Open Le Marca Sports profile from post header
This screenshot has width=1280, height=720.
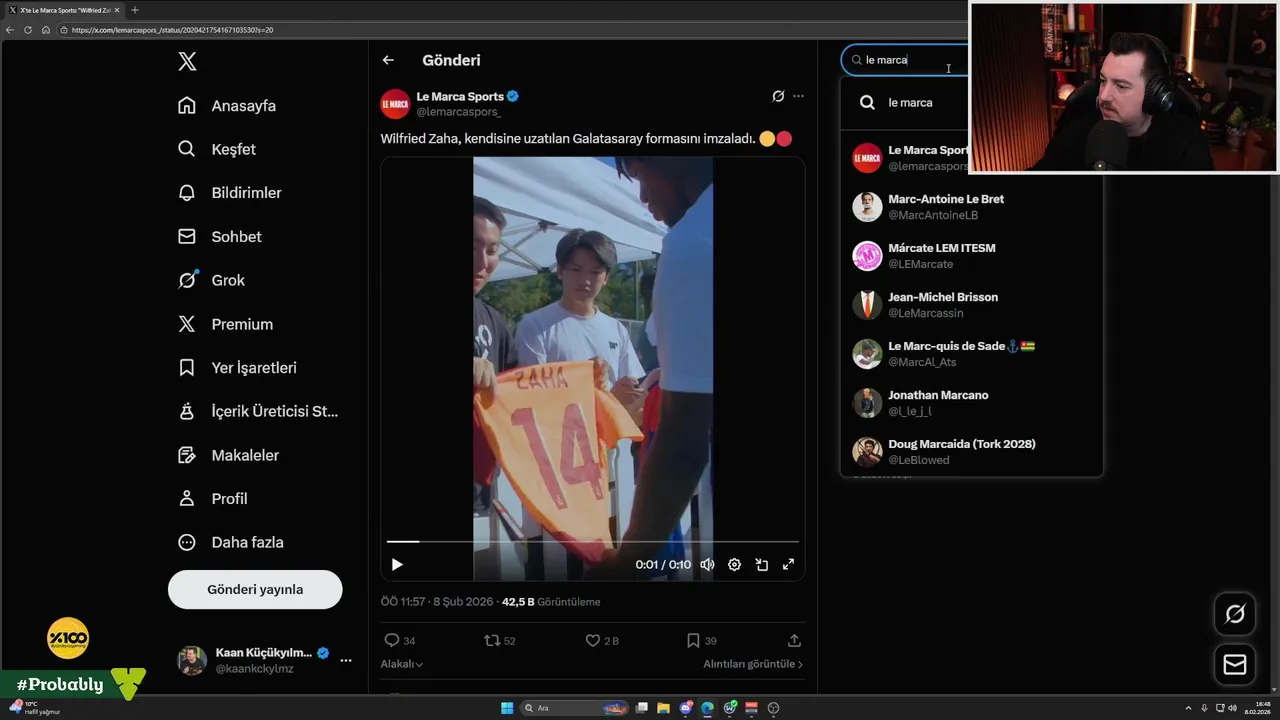460,96
